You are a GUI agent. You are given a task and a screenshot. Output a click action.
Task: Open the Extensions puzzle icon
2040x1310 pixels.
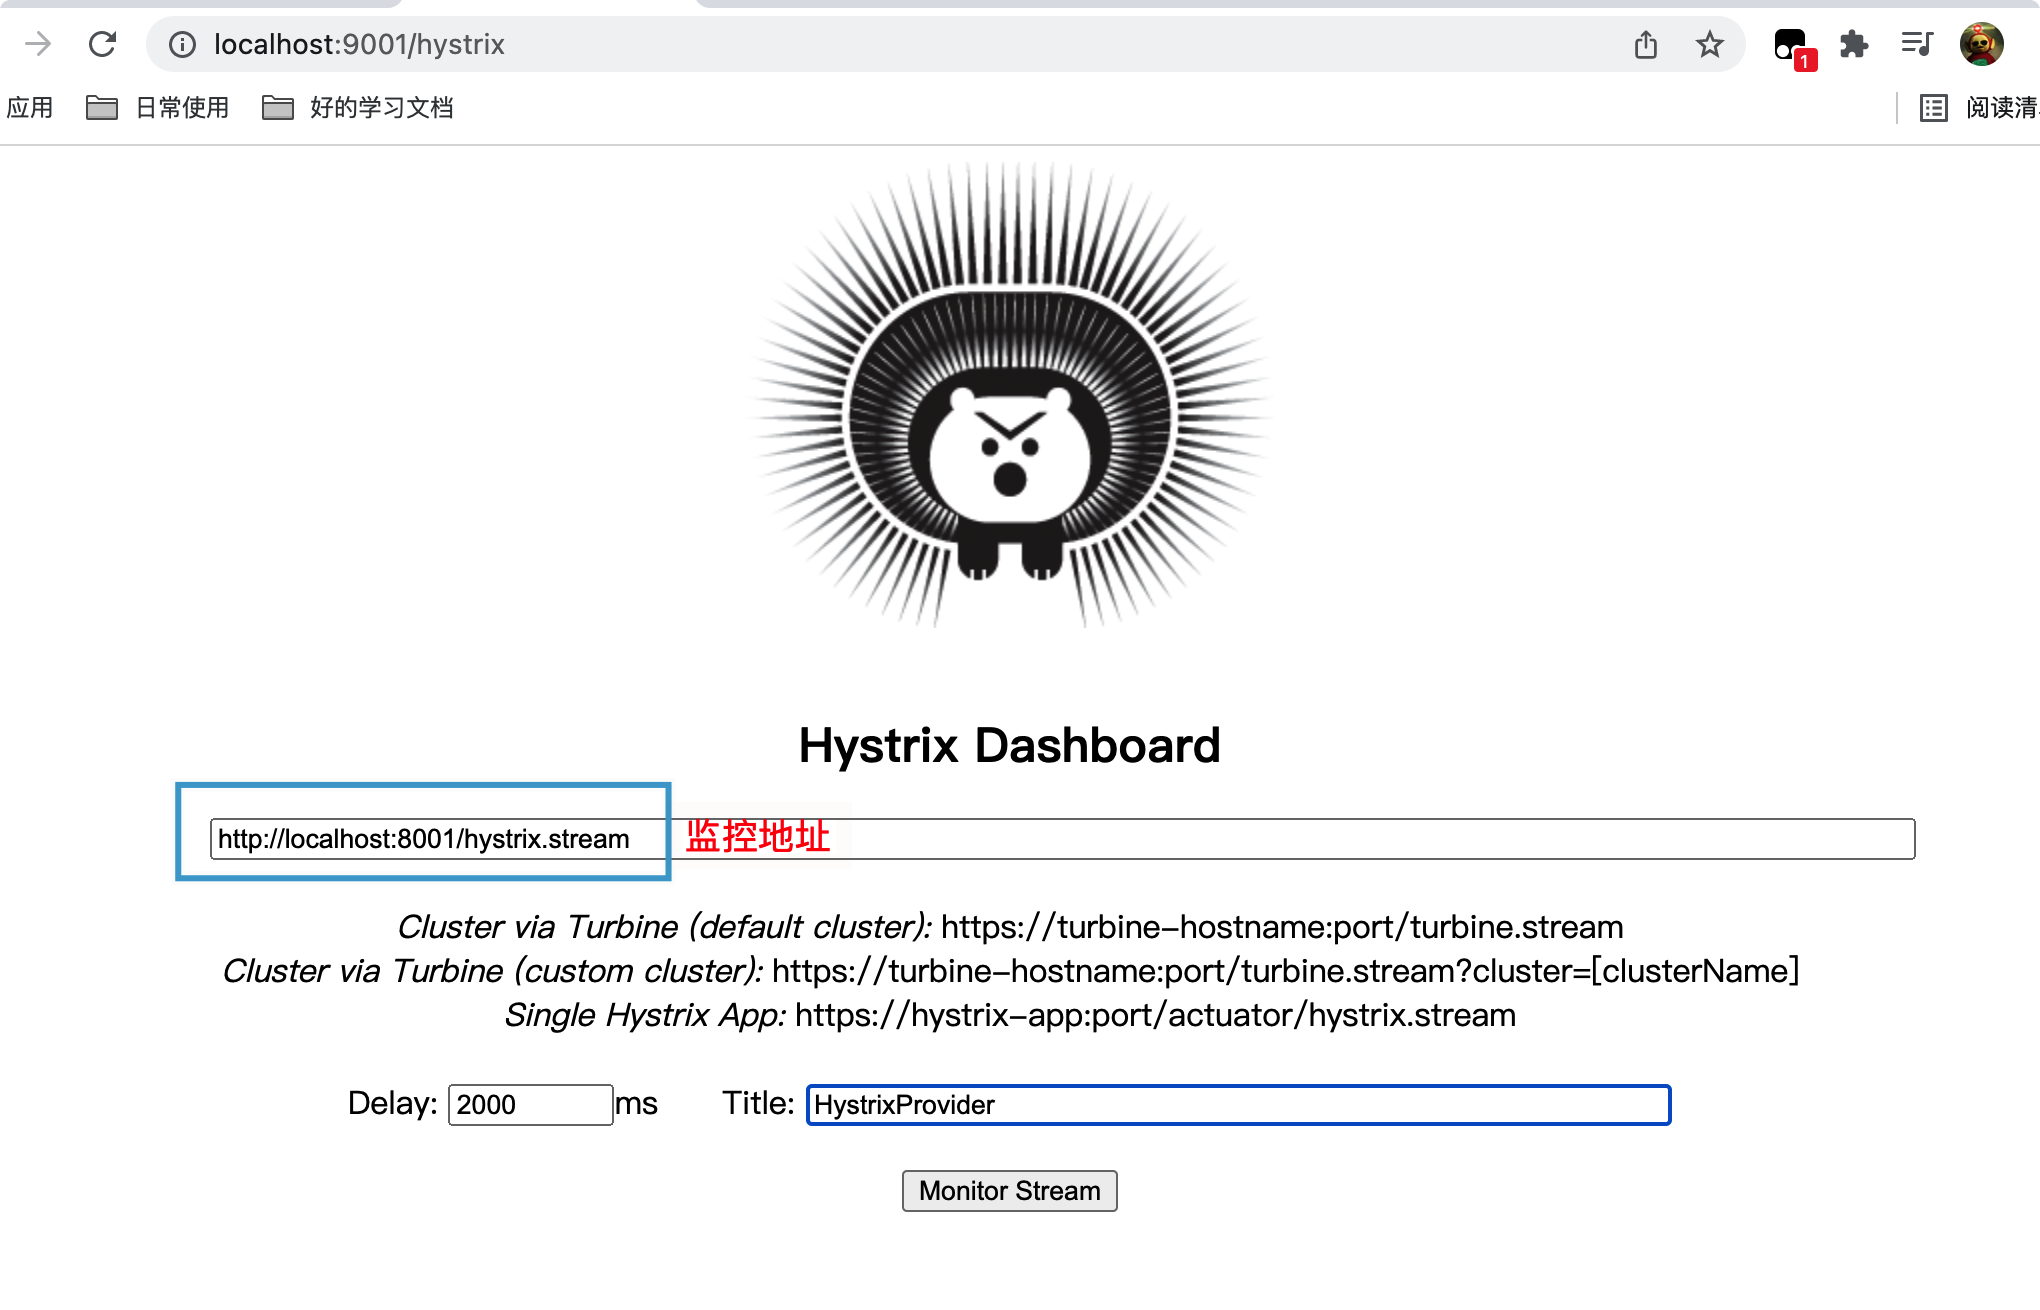coord(1854,44)
